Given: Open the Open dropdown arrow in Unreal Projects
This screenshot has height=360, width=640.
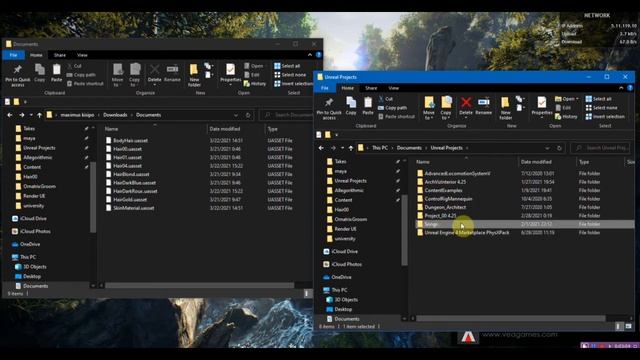Looking at the screenshot, I should (x=577, y=99).
